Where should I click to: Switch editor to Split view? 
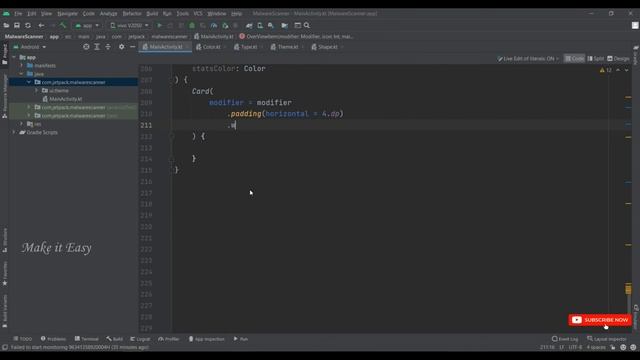point(596,59)
